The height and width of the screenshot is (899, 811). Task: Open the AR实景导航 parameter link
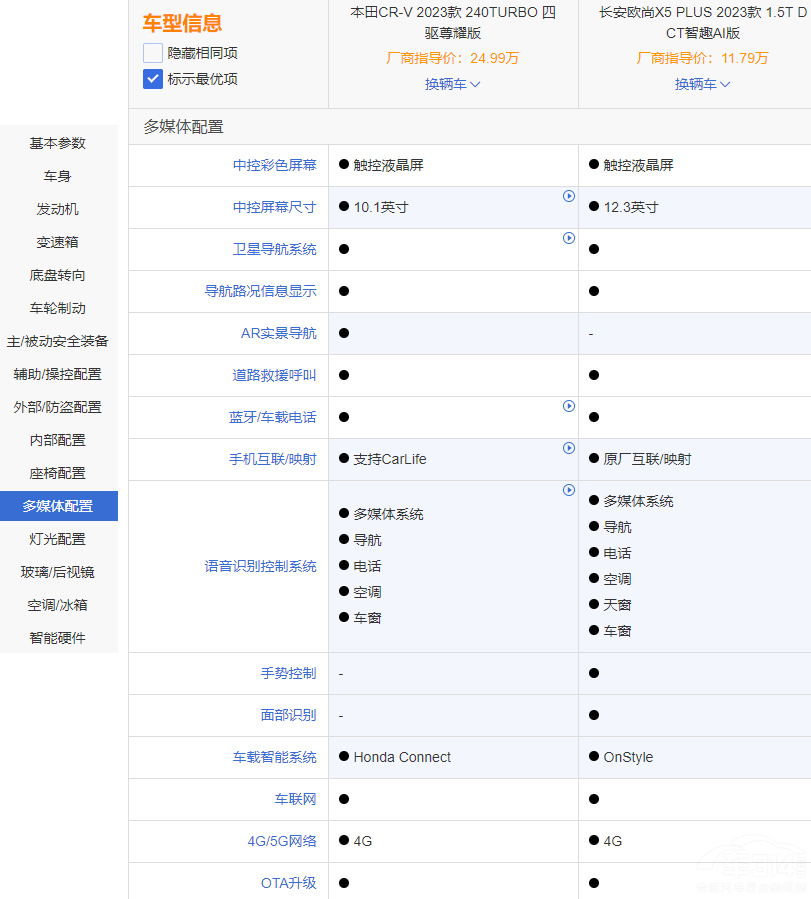tap(278, 333)
